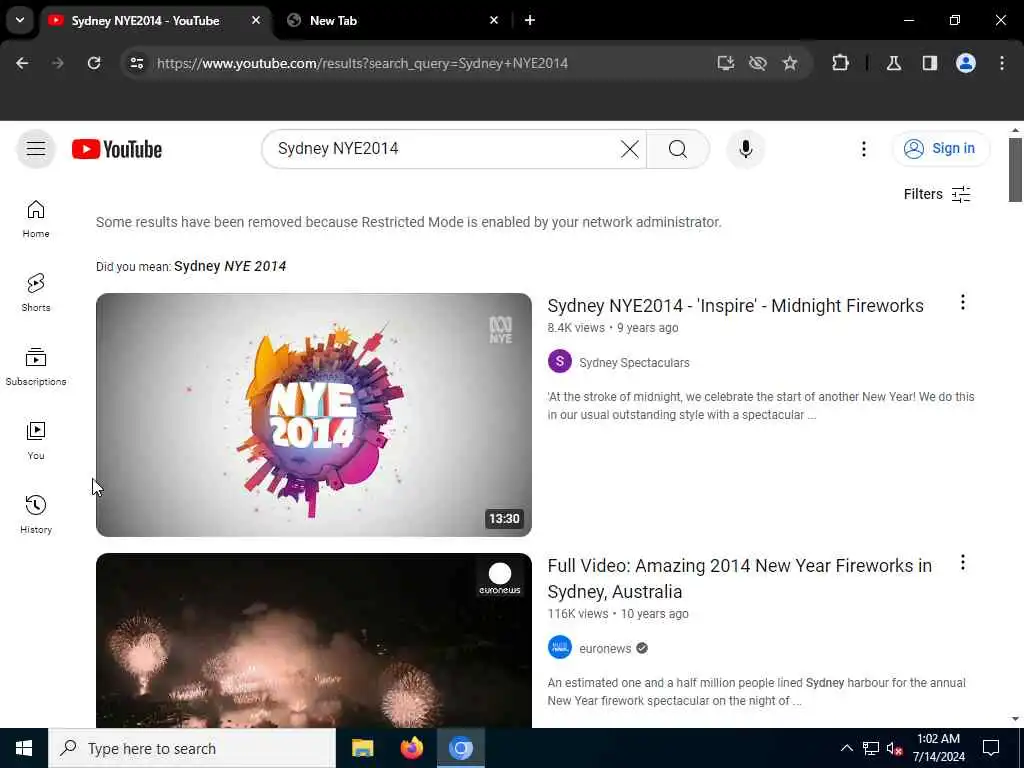Open the YouTube hamburger guide menu
The width and height of the screenshot is (1024, 768).
(36, 149)
